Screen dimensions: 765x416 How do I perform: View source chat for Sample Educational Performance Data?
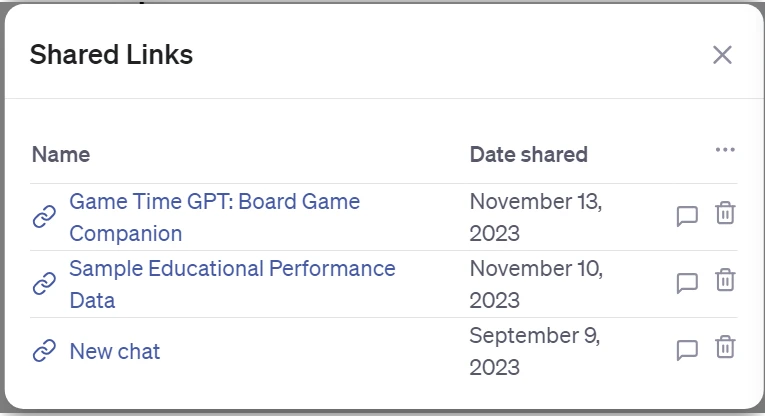point(687,283)
